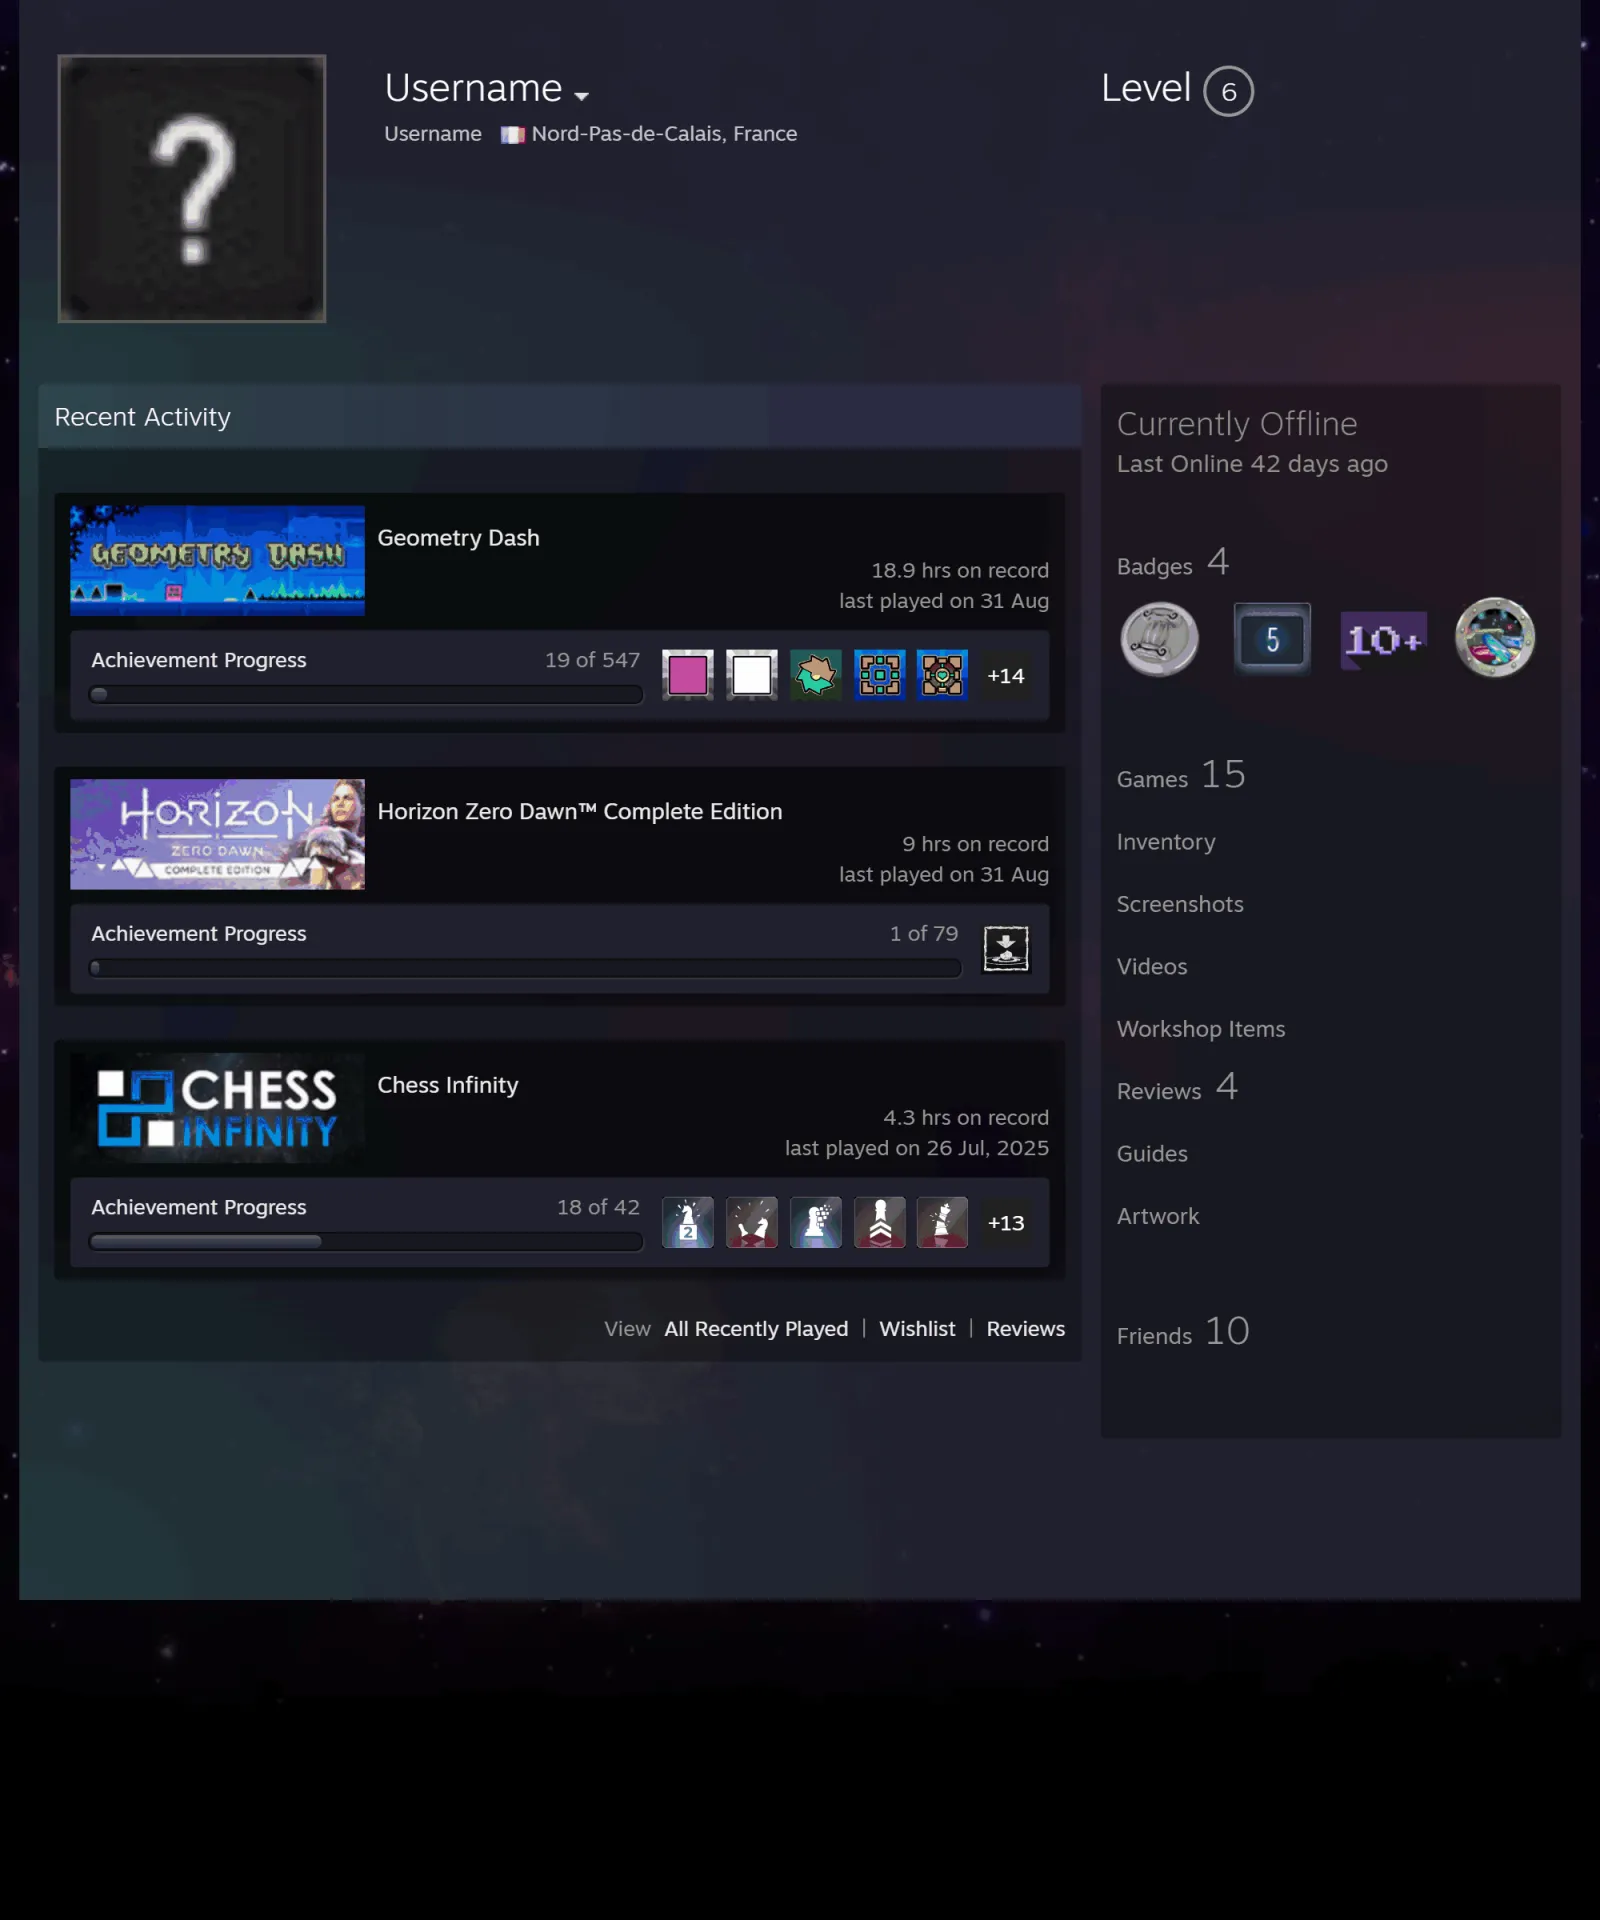Click the Geometry Dash achievement progress bar
Viewport: 1600px width, 1920px height.
pos(366,694)
